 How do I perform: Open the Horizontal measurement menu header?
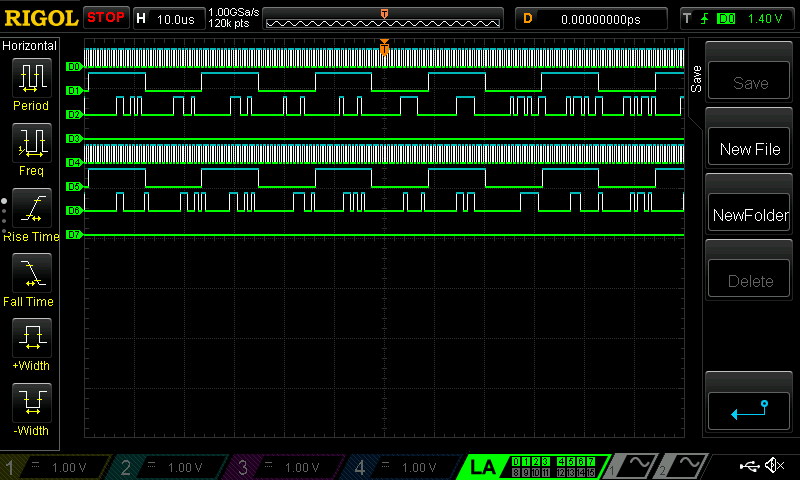tap(35, 46)
